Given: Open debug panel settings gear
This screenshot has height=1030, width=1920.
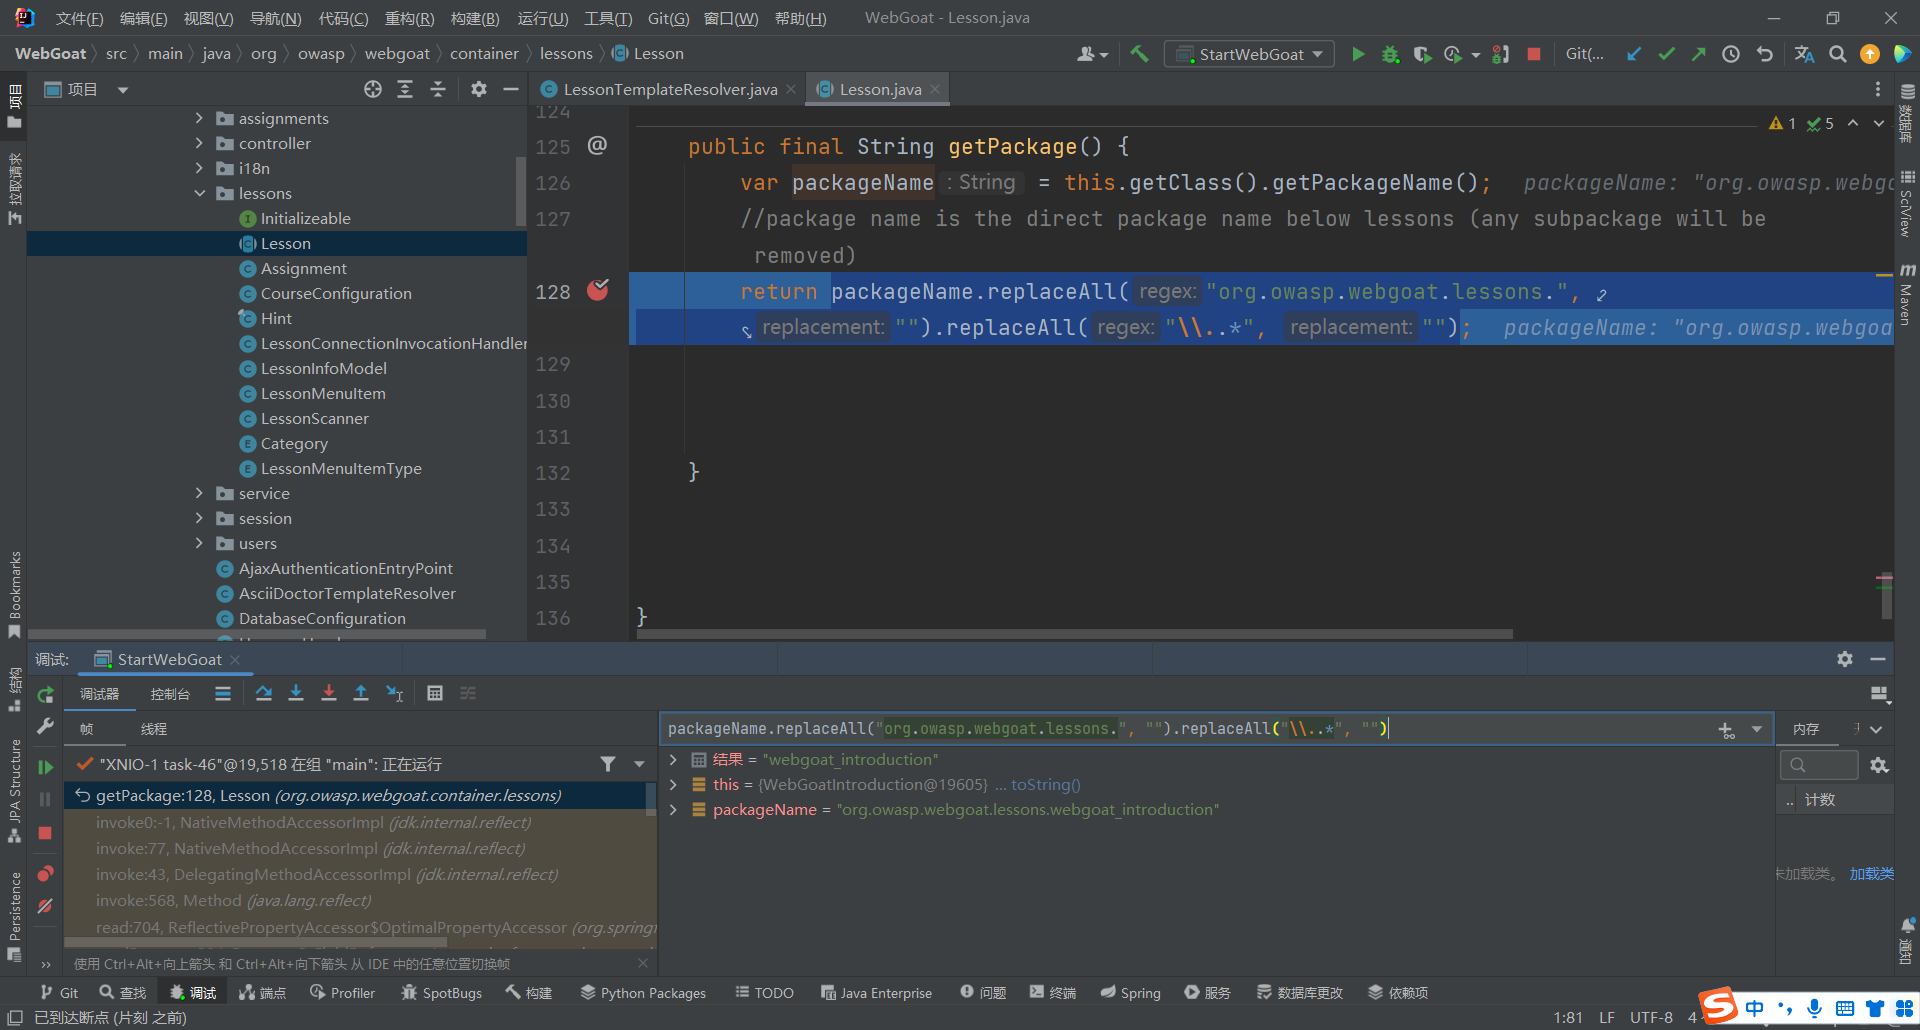Looking at the screenshot, I should (x=1845, y=659).
